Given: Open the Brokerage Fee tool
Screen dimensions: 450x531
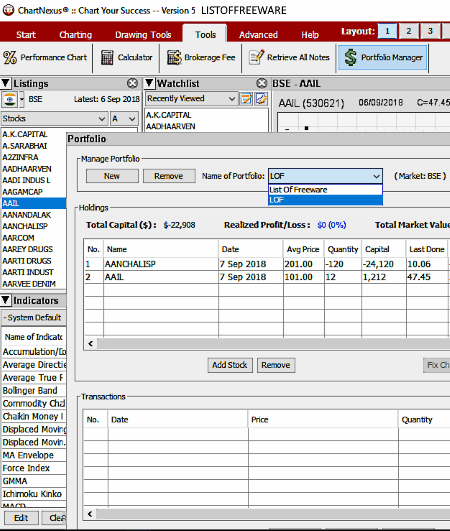Looking at the screenshot, I should point(201,58).
